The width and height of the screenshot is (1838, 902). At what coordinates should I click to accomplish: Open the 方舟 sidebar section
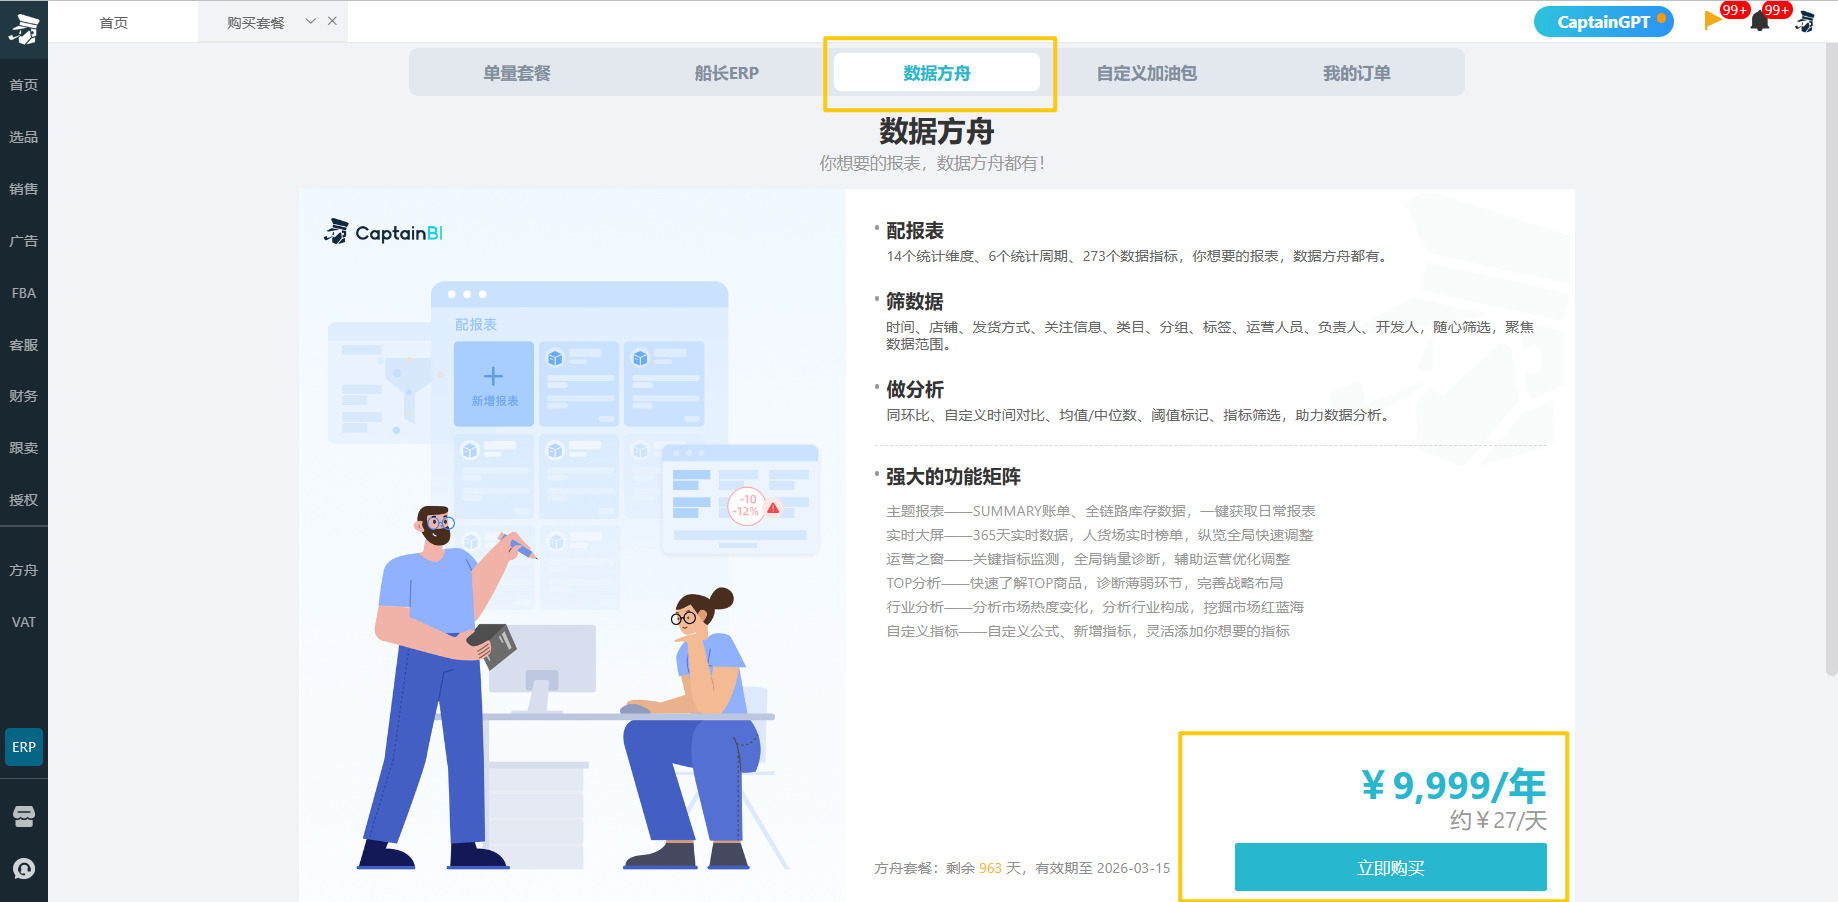24,570
